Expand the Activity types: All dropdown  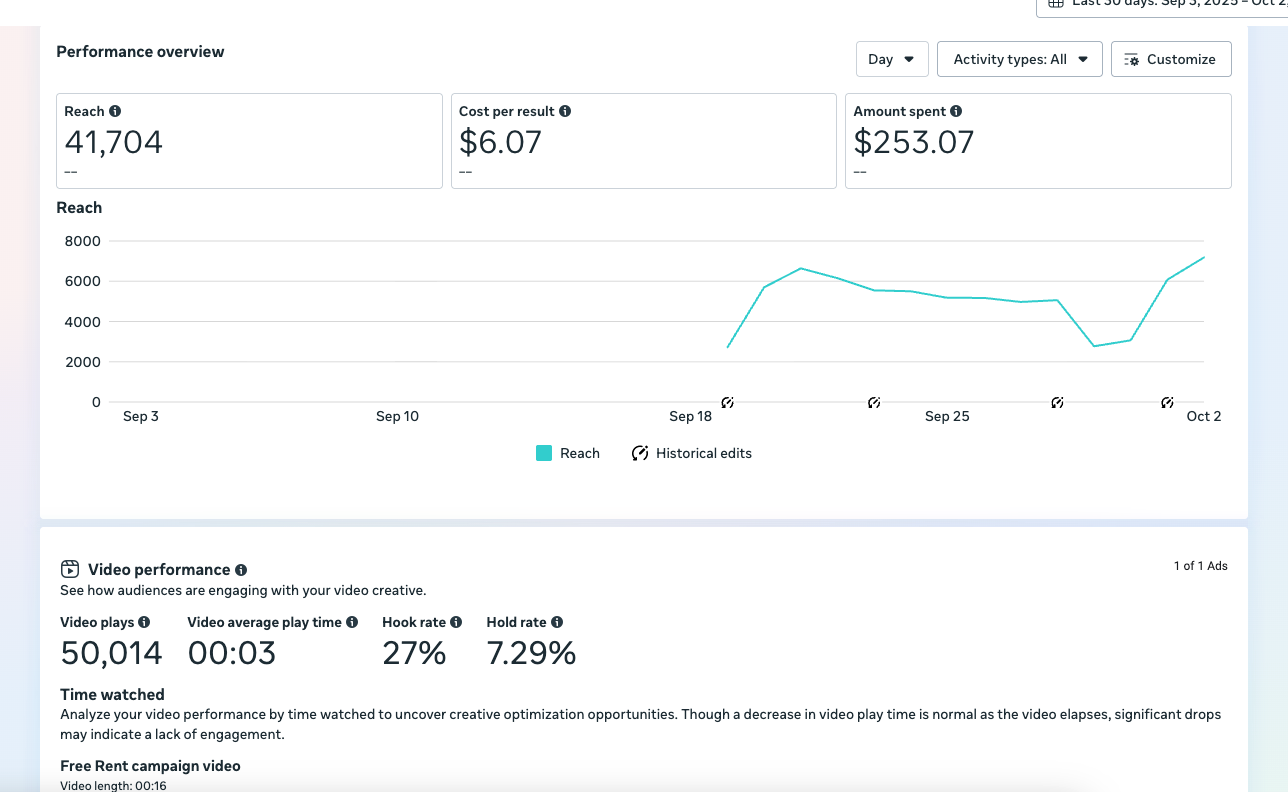pyautogui.click(x=1019, y=59)
